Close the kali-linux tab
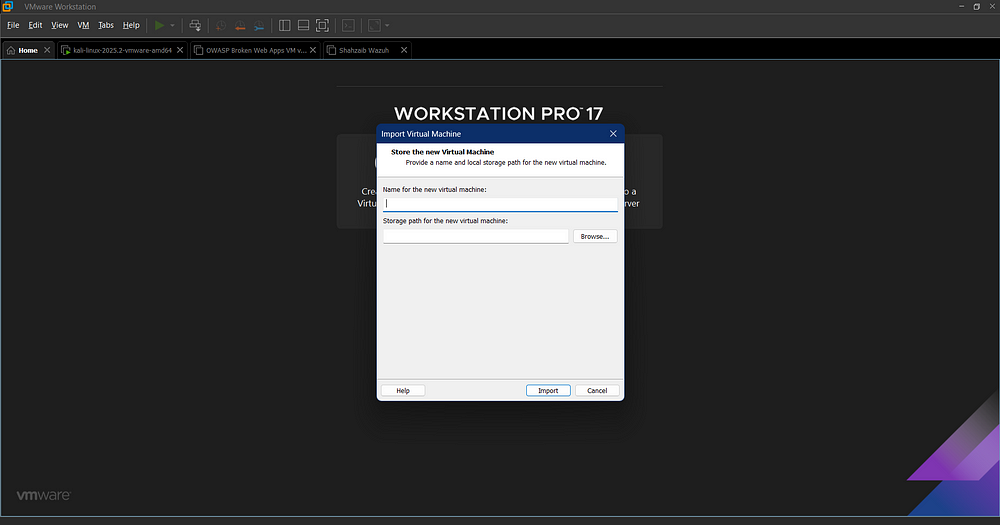Screen dimensions: 1000x525 [180, 50]
